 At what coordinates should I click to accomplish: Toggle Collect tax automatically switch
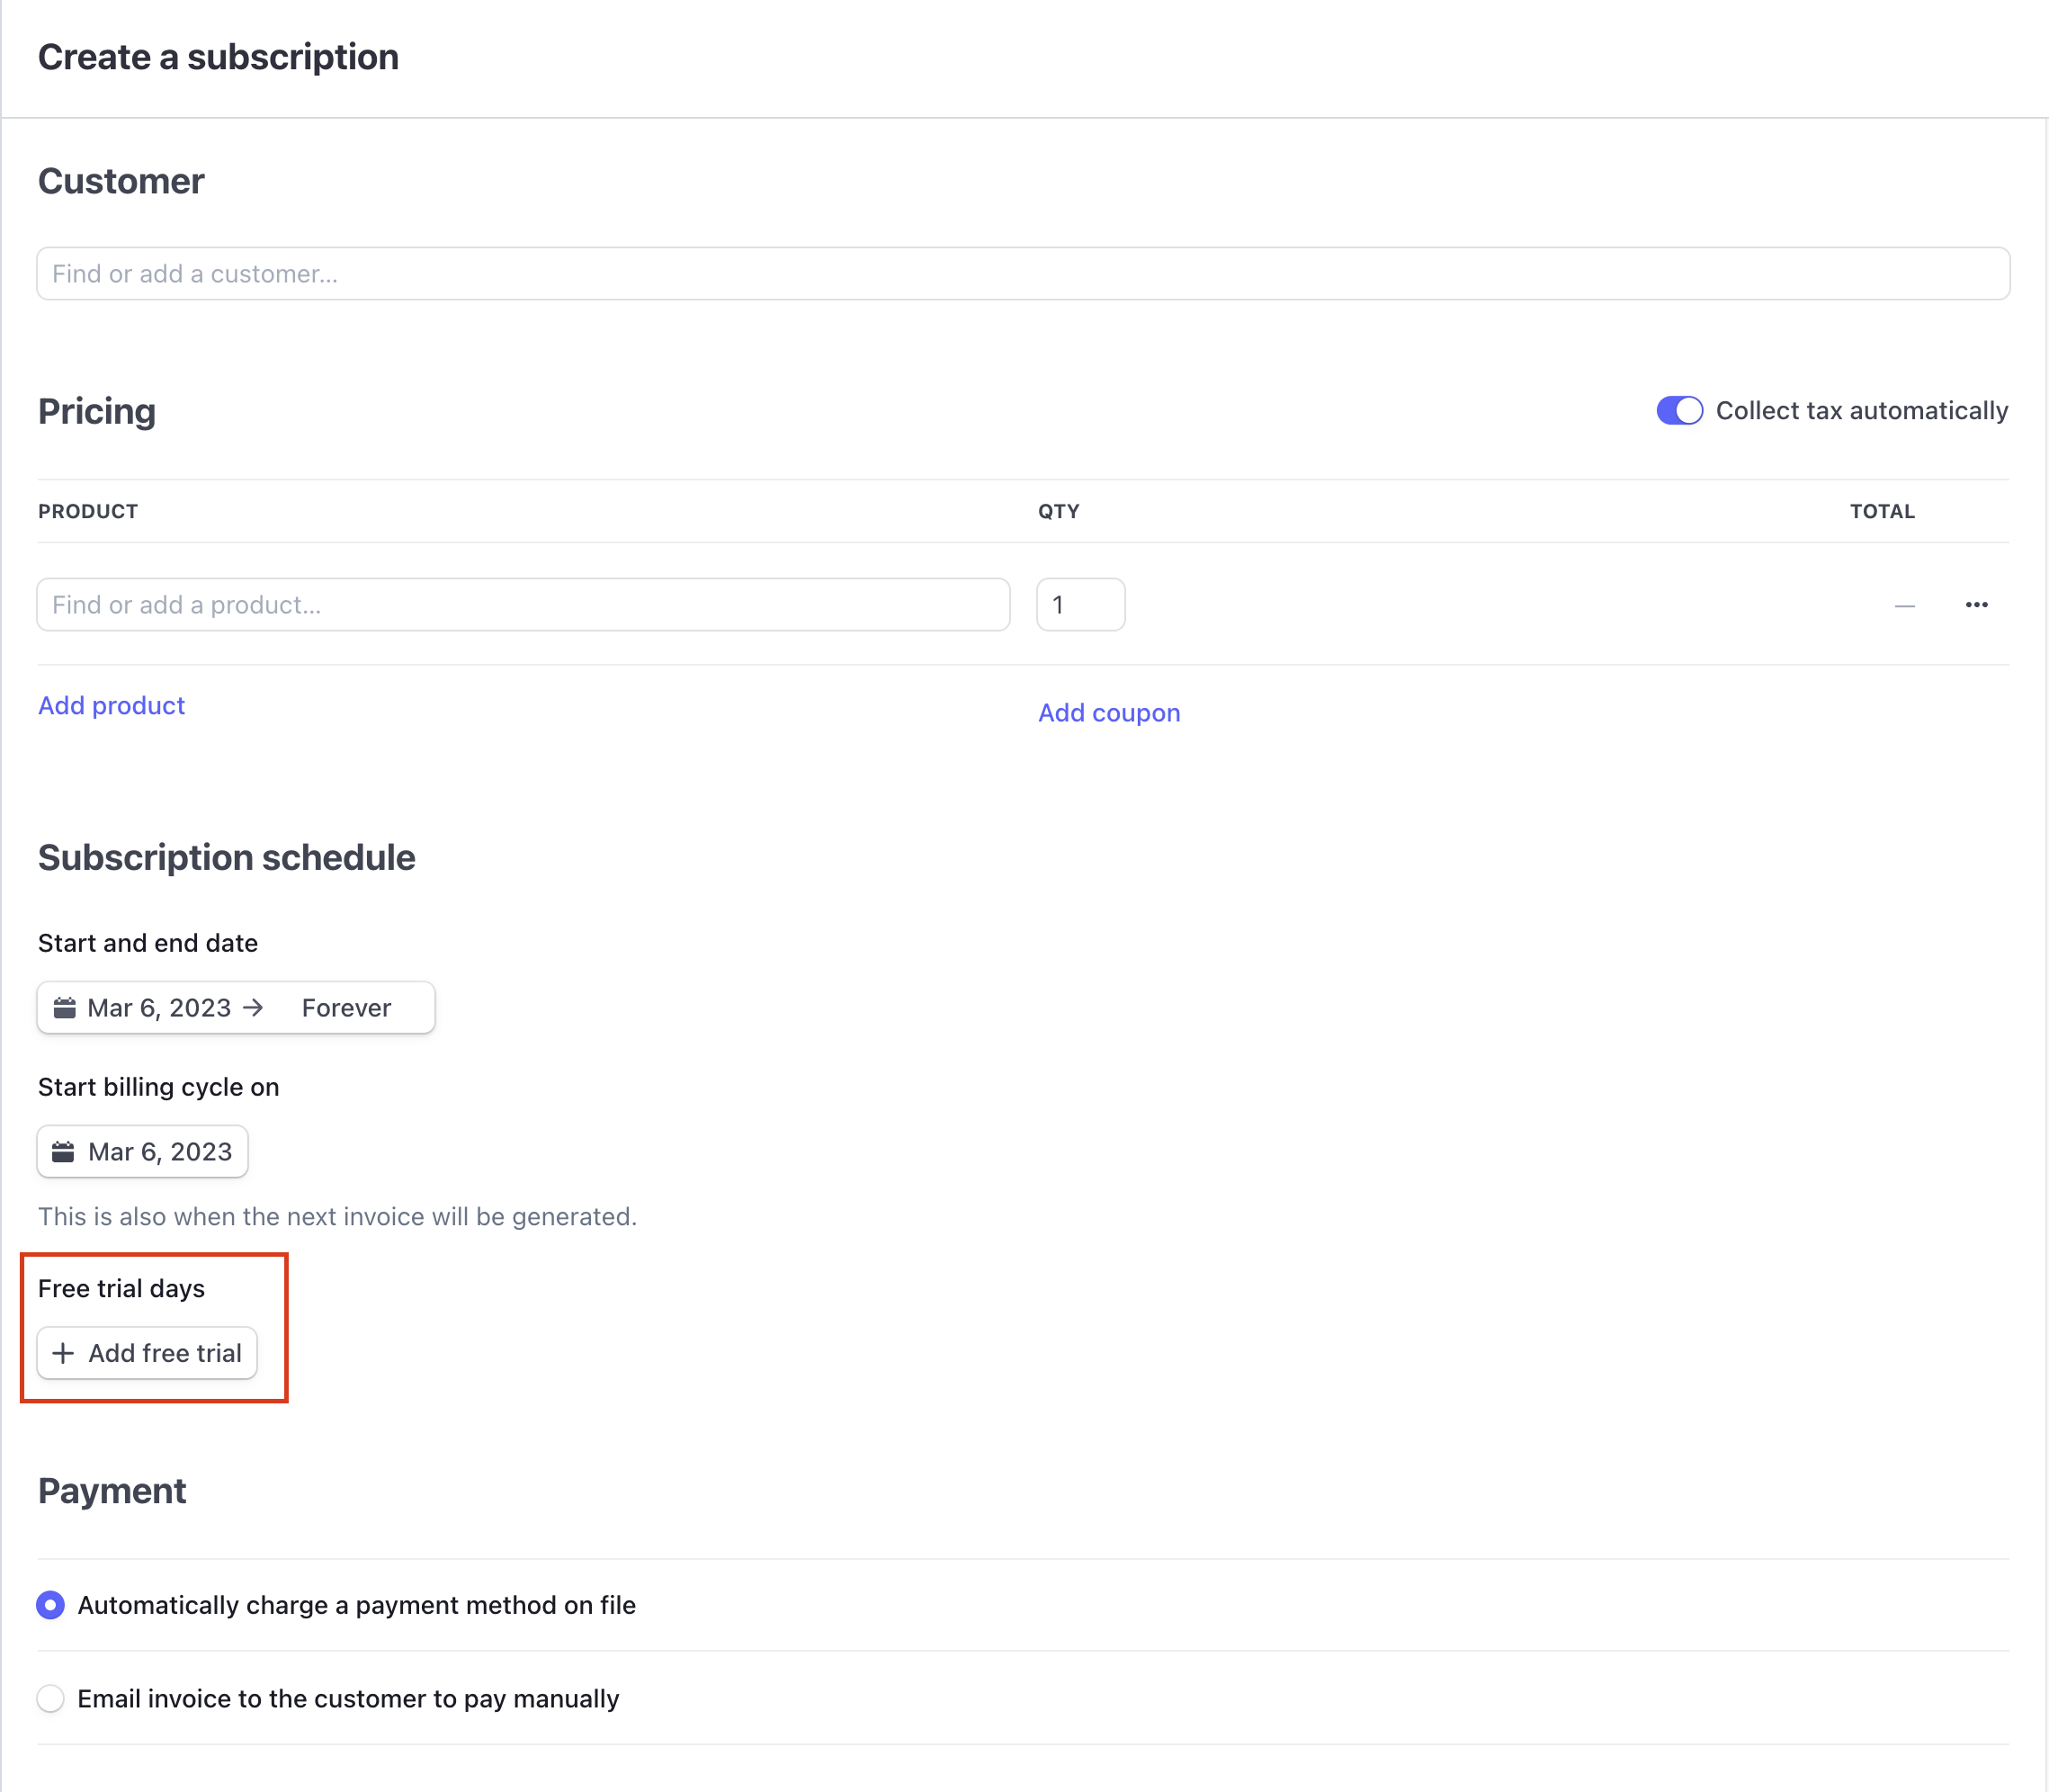pyautogui.click(x=1679, y=411)
